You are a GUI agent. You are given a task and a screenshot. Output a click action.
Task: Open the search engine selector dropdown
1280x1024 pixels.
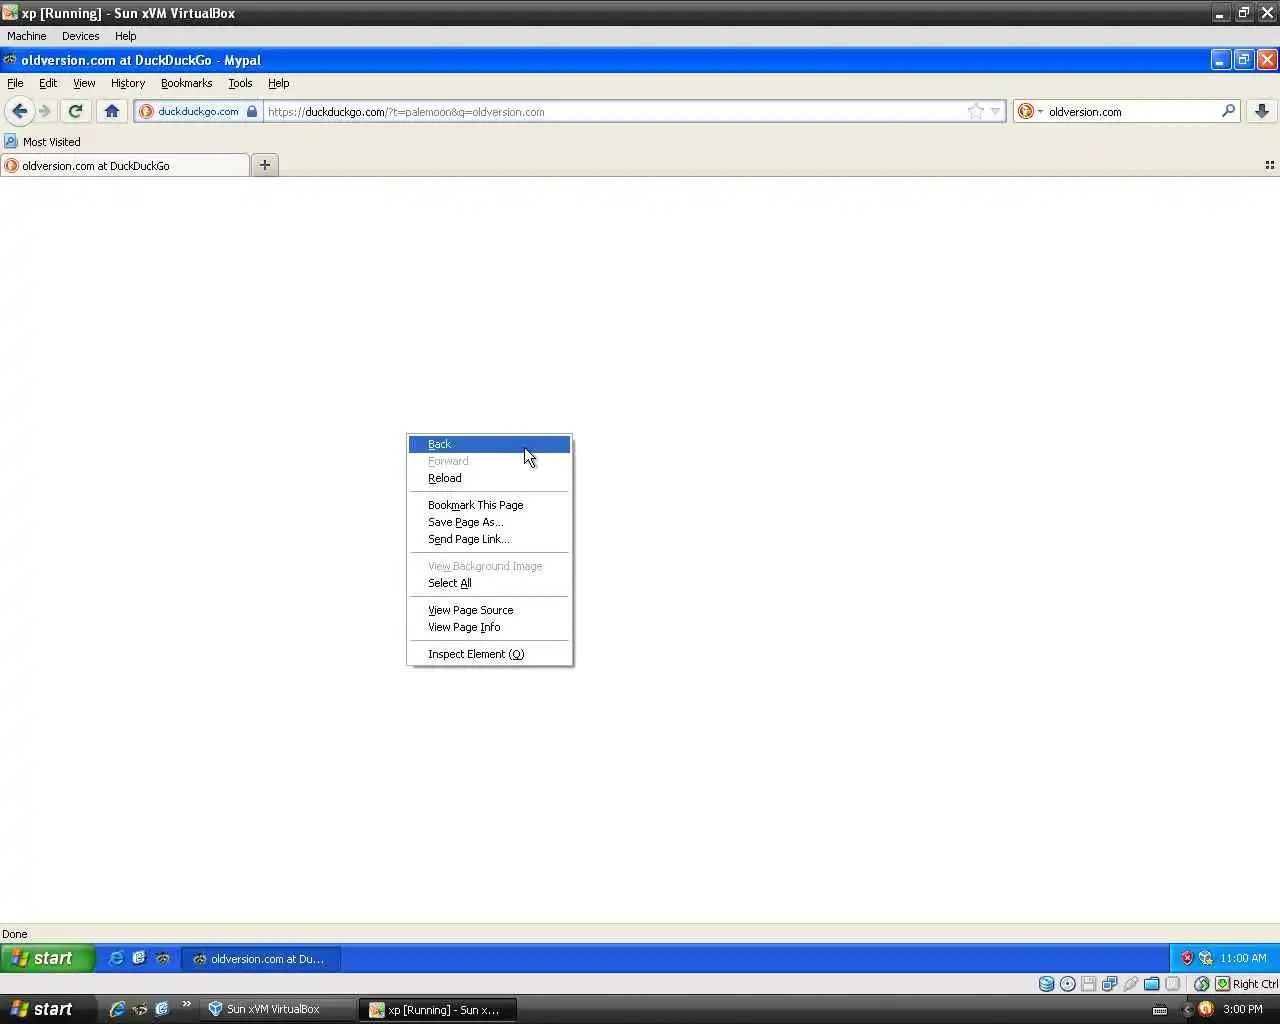(1030, 111)
